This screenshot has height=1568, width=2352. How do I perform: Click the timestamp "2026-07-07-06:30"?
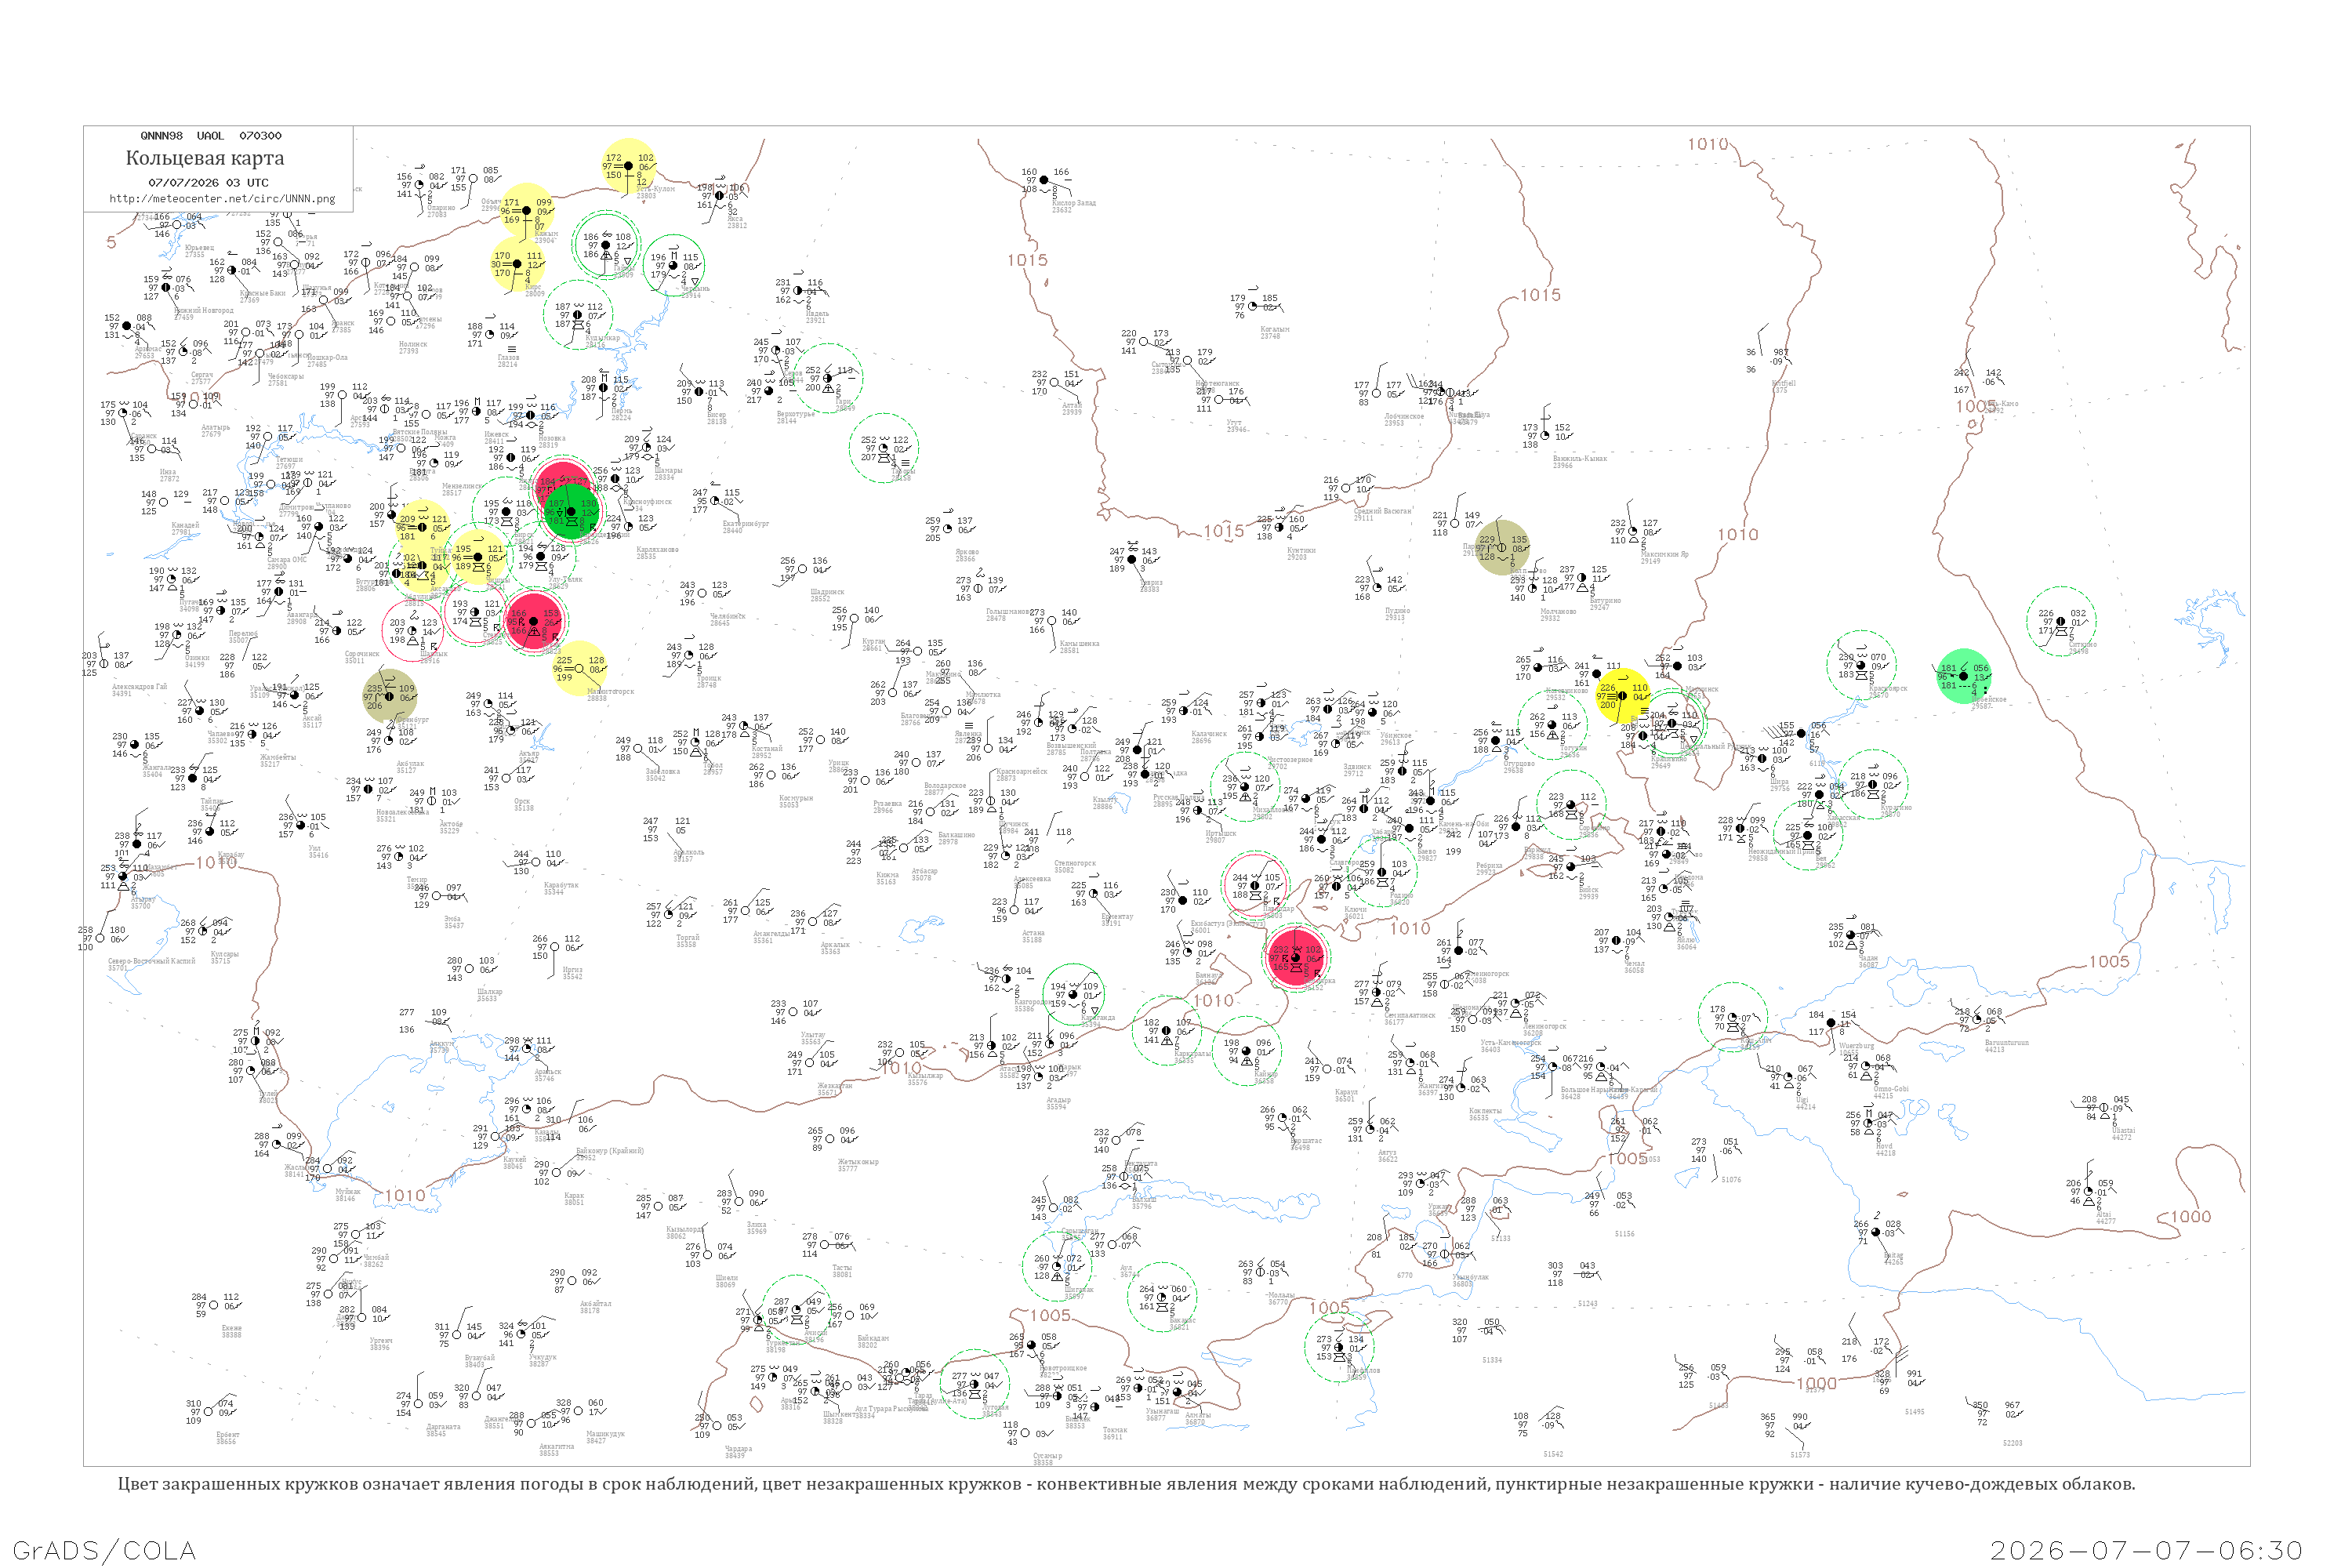(x=2146, y=1550)
